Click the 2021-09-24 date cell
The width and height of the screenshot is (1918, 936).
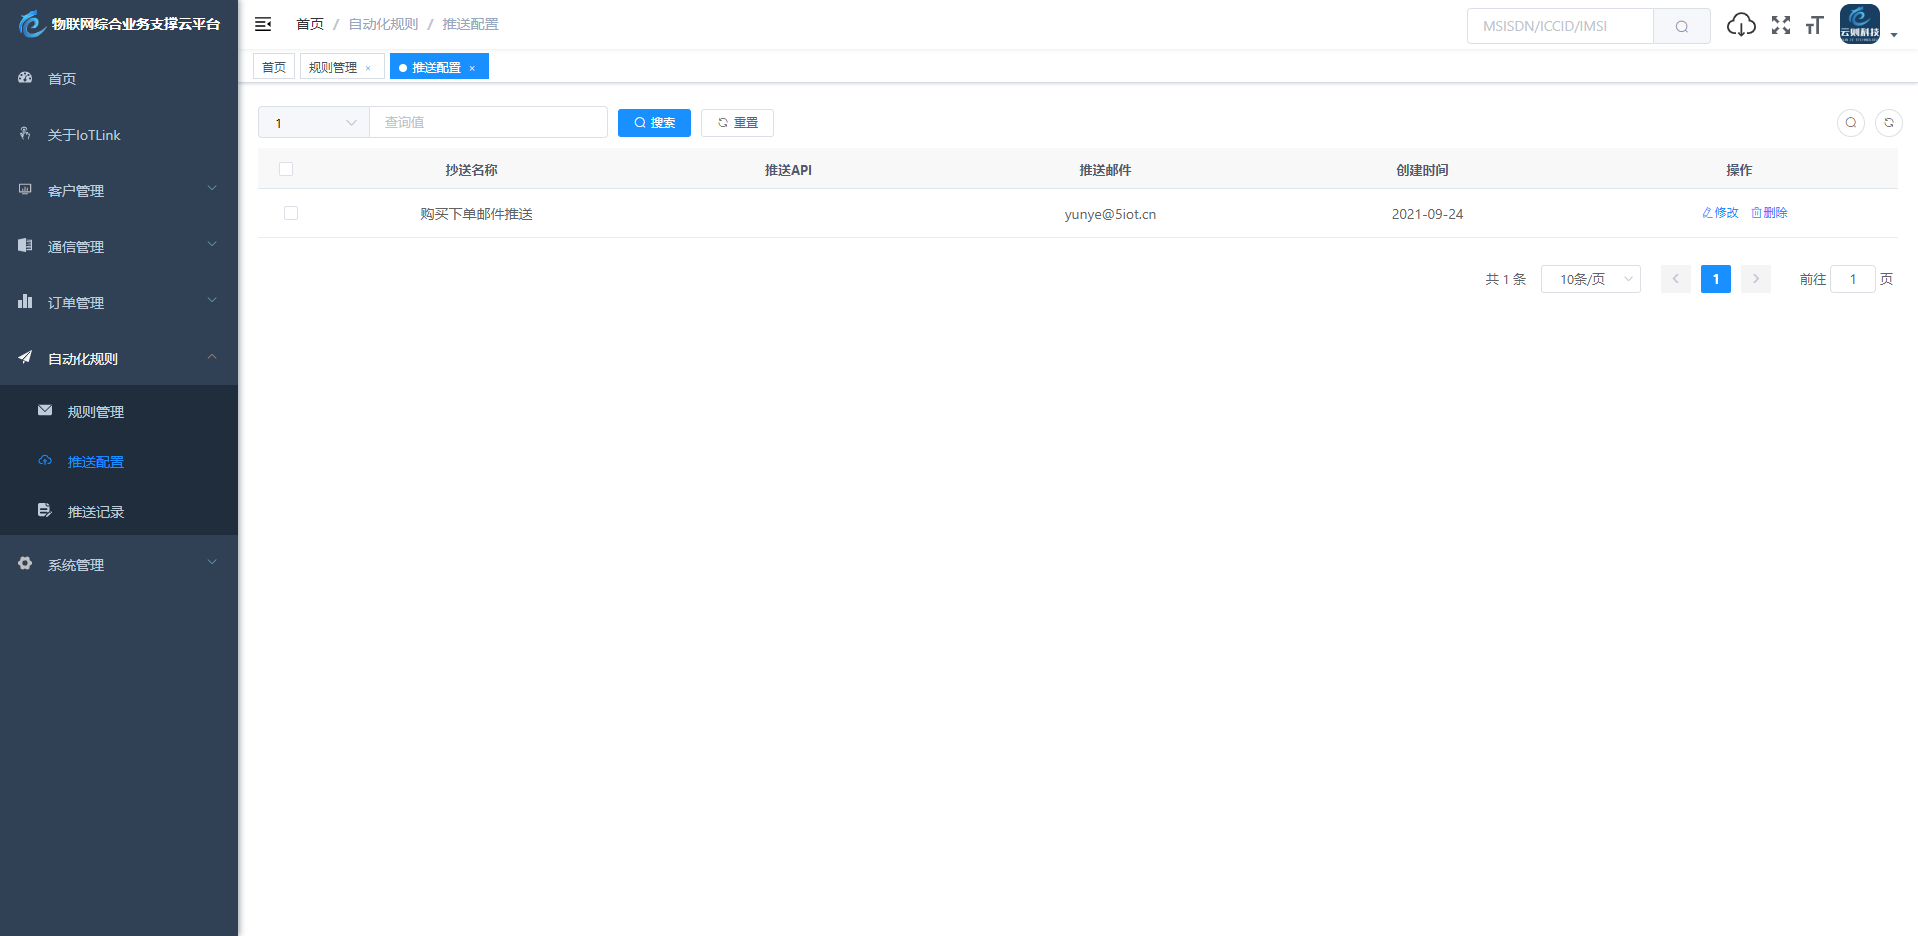(x=1427, y=214)
